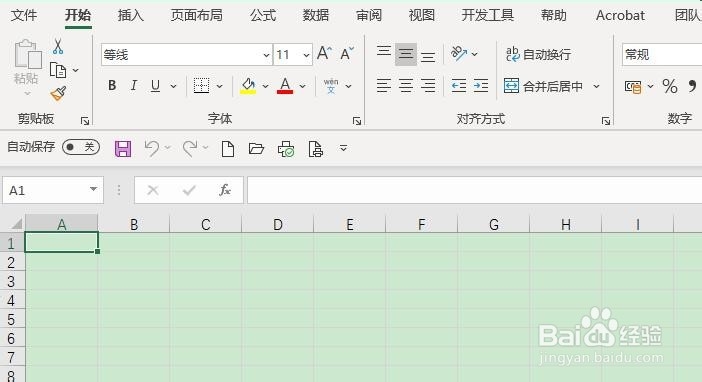
Task: Click the New blank workbook icon
Action: pyautogui.click(x=228, y=149)
